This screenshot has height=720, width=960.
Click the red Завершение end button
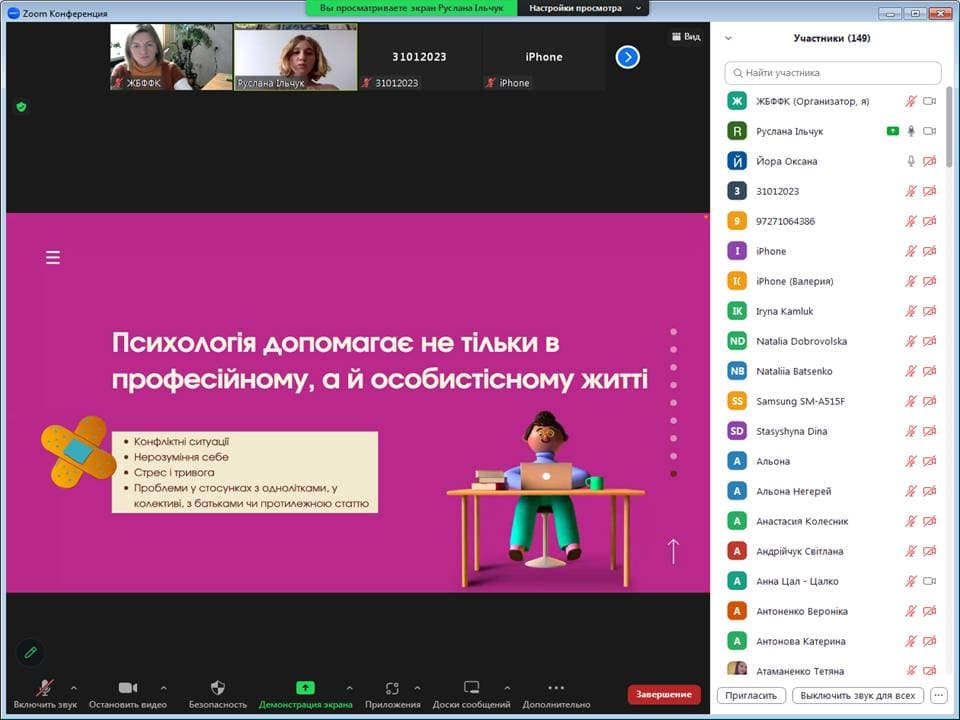664,694
